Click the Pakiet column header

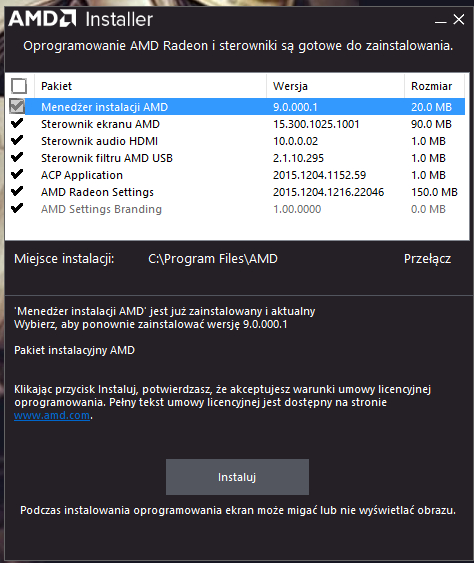pos(56,86)
